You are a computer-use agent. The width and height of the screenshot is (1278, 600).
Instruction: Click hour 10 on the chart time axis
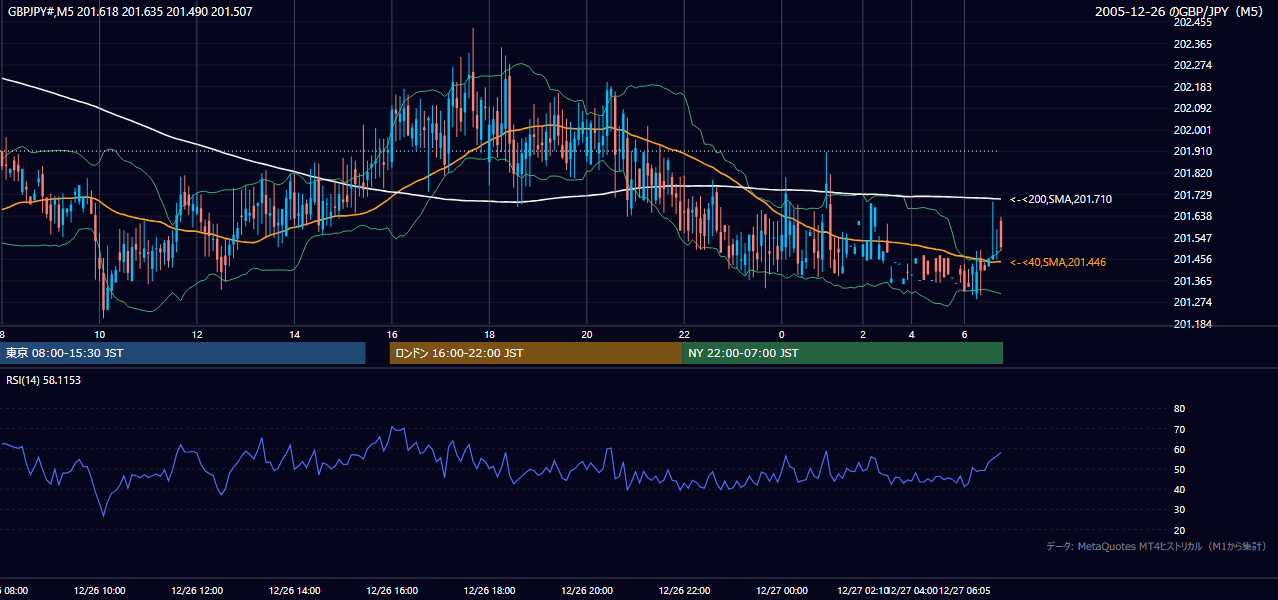(99, 334)
